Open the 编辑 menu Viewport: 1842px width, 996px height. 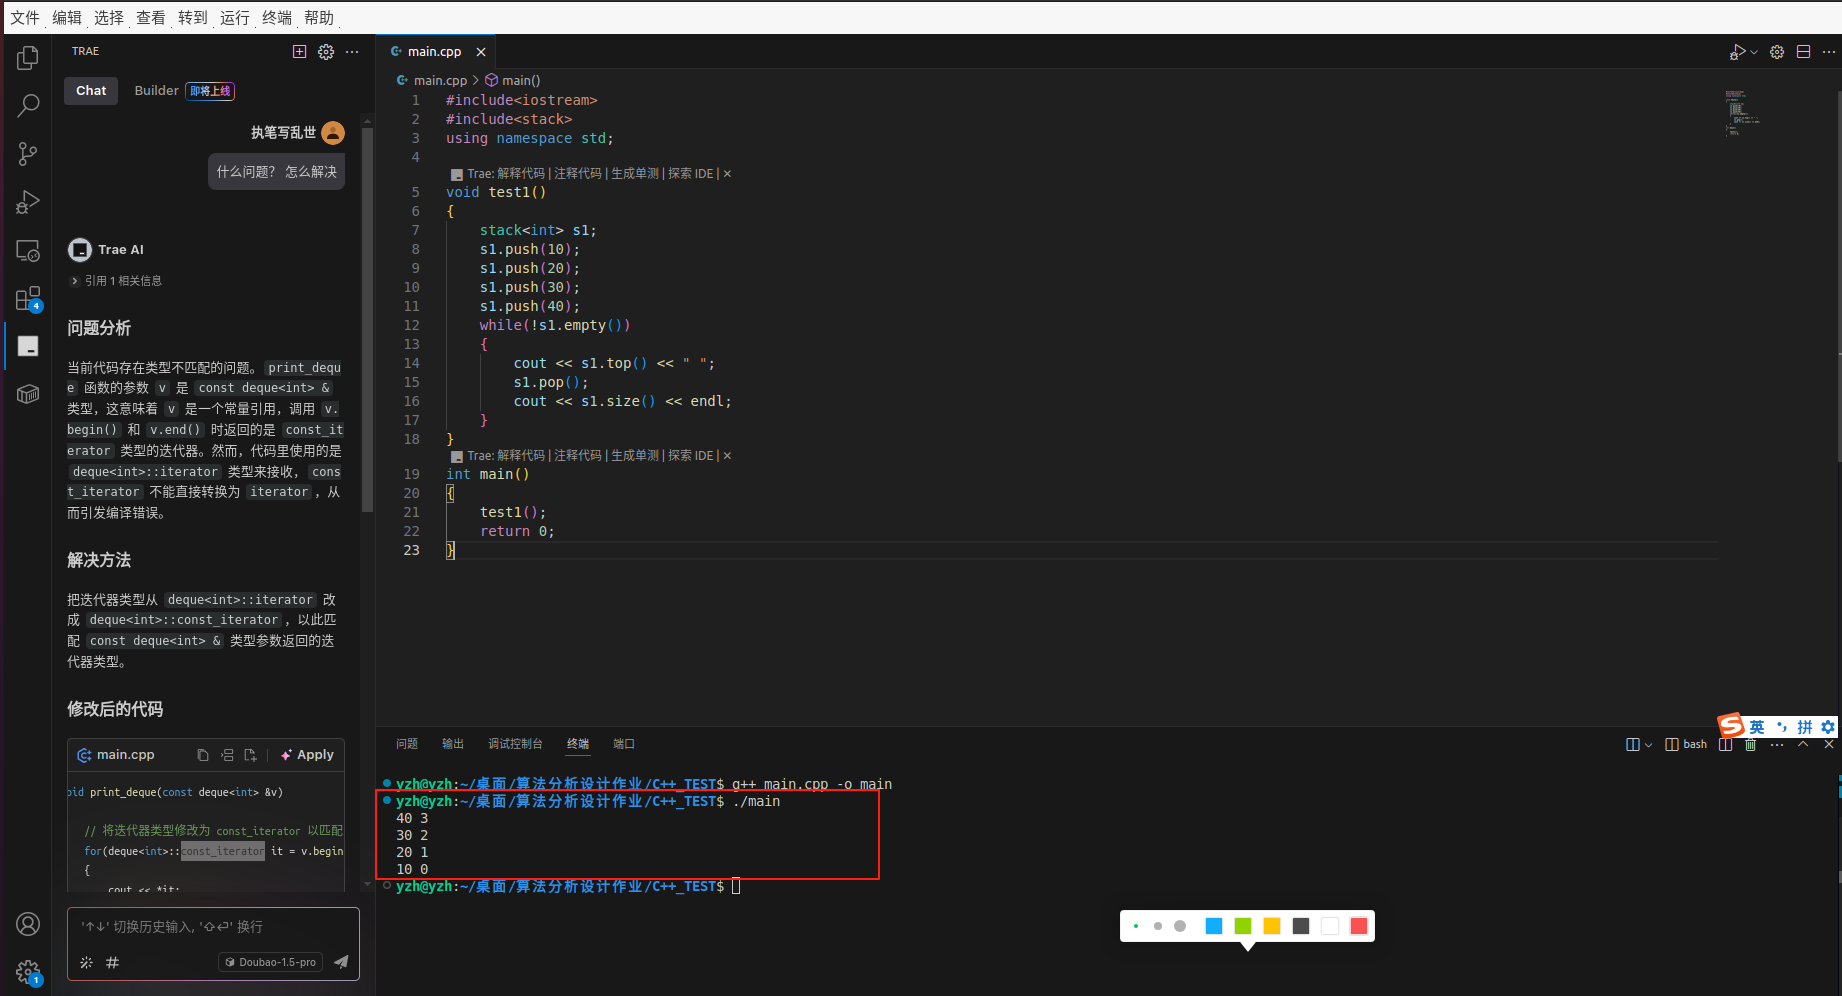click(67, 17)
